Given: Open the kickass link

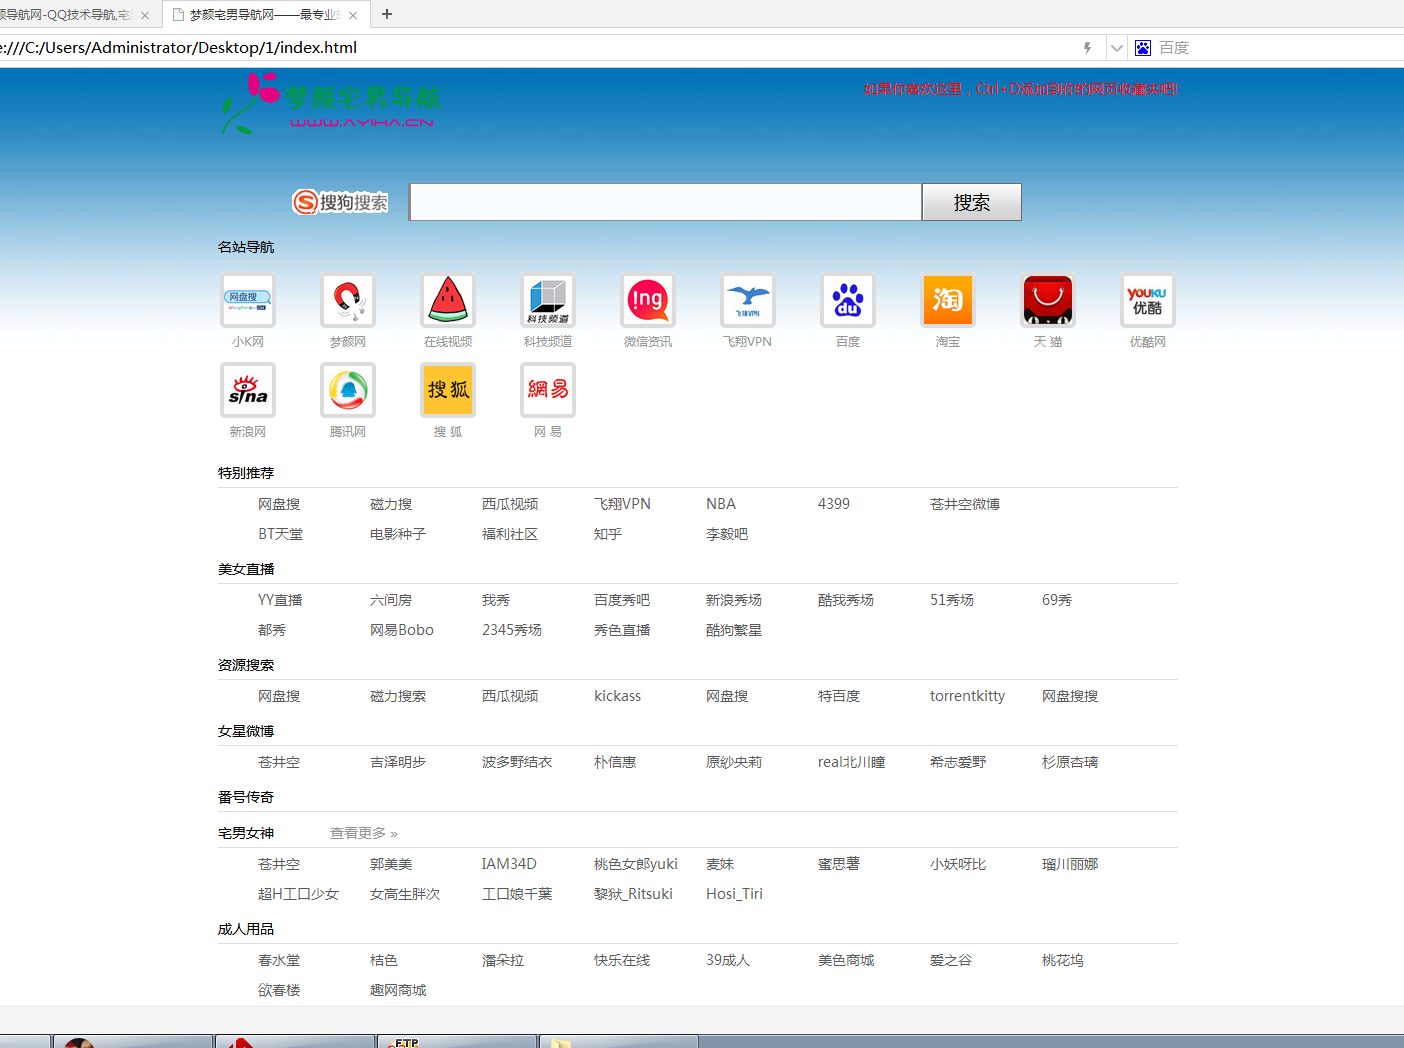Looking at the screenshot, I should [618, 696].
